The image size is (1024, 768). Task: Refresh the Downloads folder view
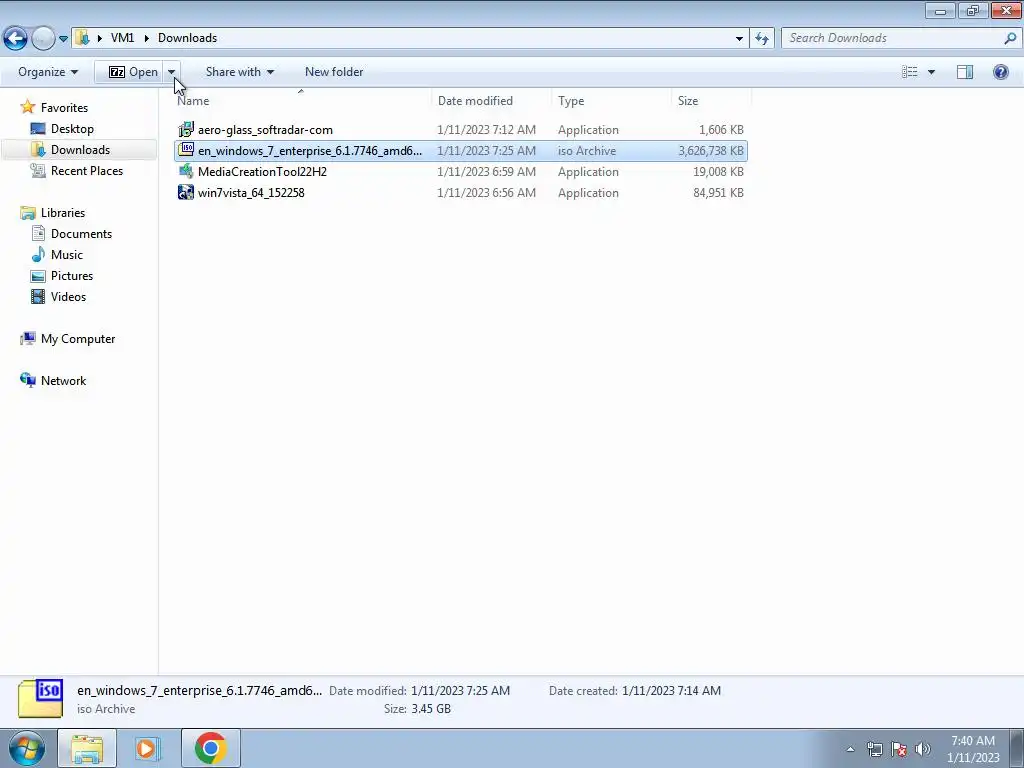pyautogui.click(x=762, y=39)
